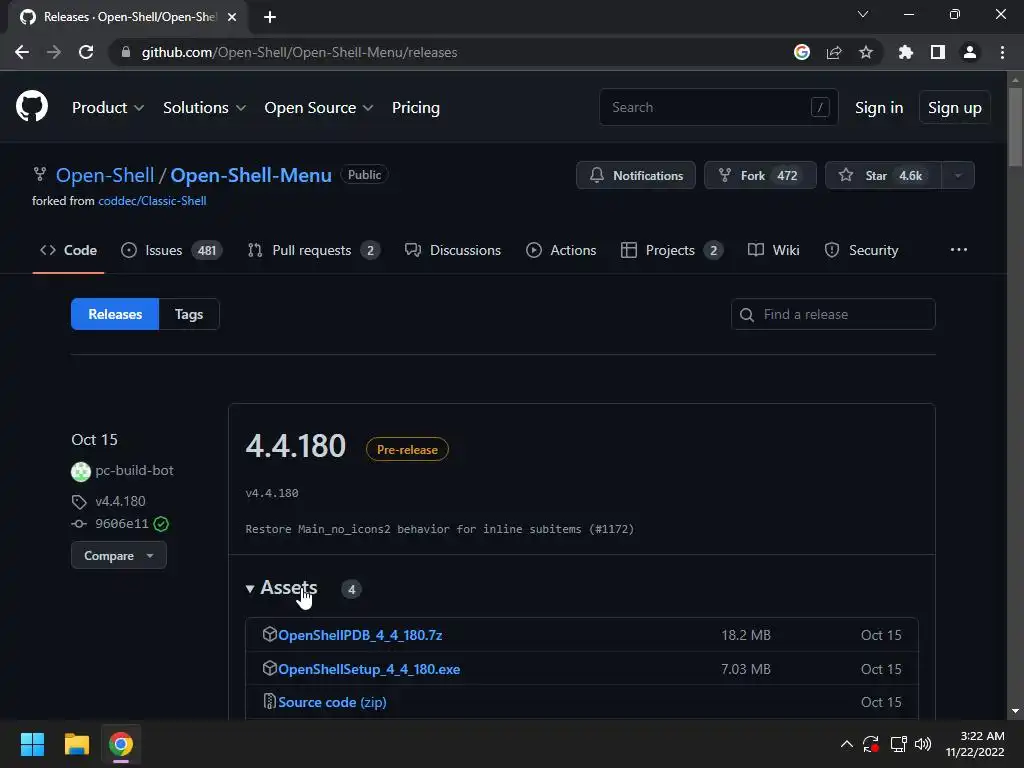1024x768 pixels.
Task: Click the GitHub Octocat logo
Action: (x=32, y=106)
